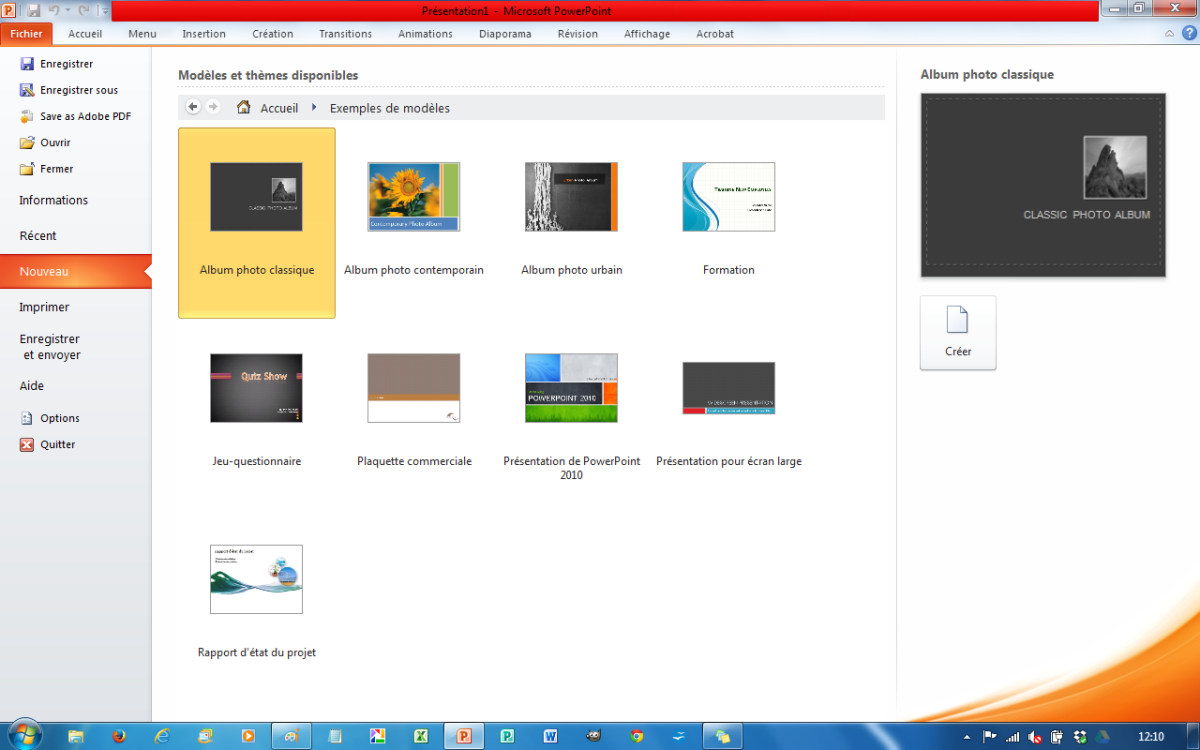Click the Undo arrow in the title bar
This screenshot has height=750, width=1200.
[55, 10]
